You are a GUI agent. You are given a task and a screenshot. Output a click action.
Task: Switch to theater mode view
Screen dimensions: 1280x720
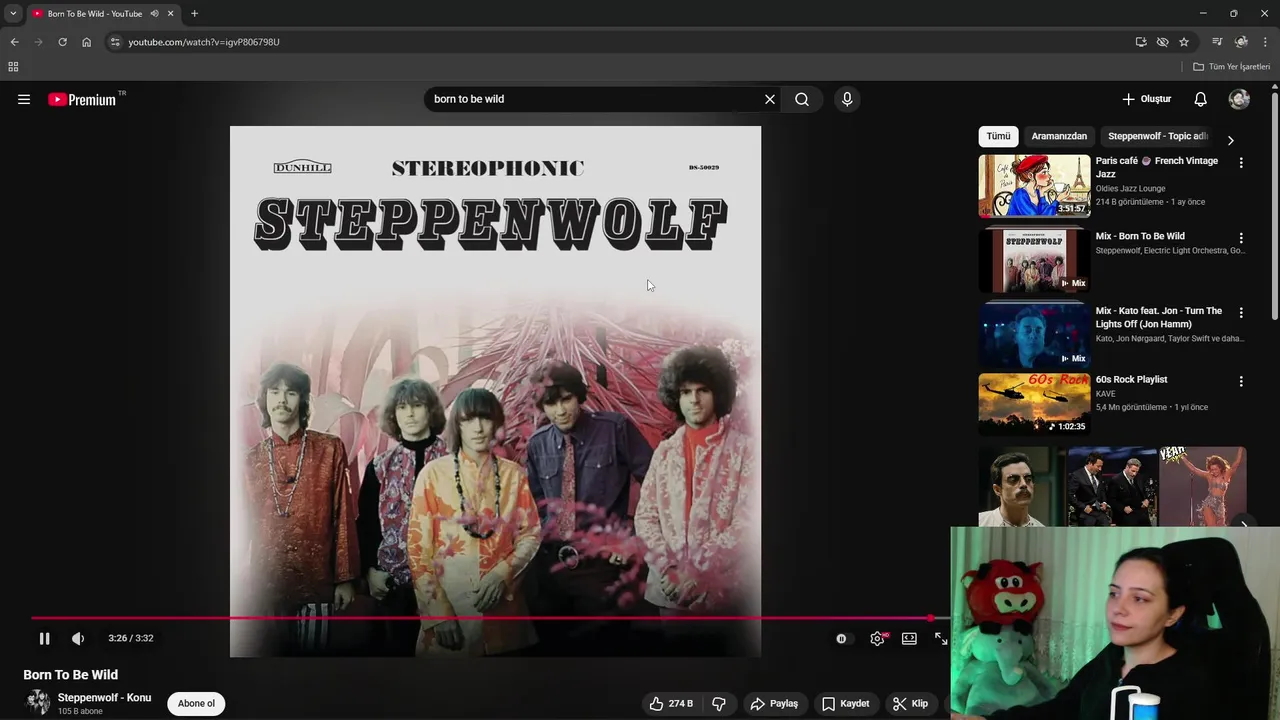(909, 638)
